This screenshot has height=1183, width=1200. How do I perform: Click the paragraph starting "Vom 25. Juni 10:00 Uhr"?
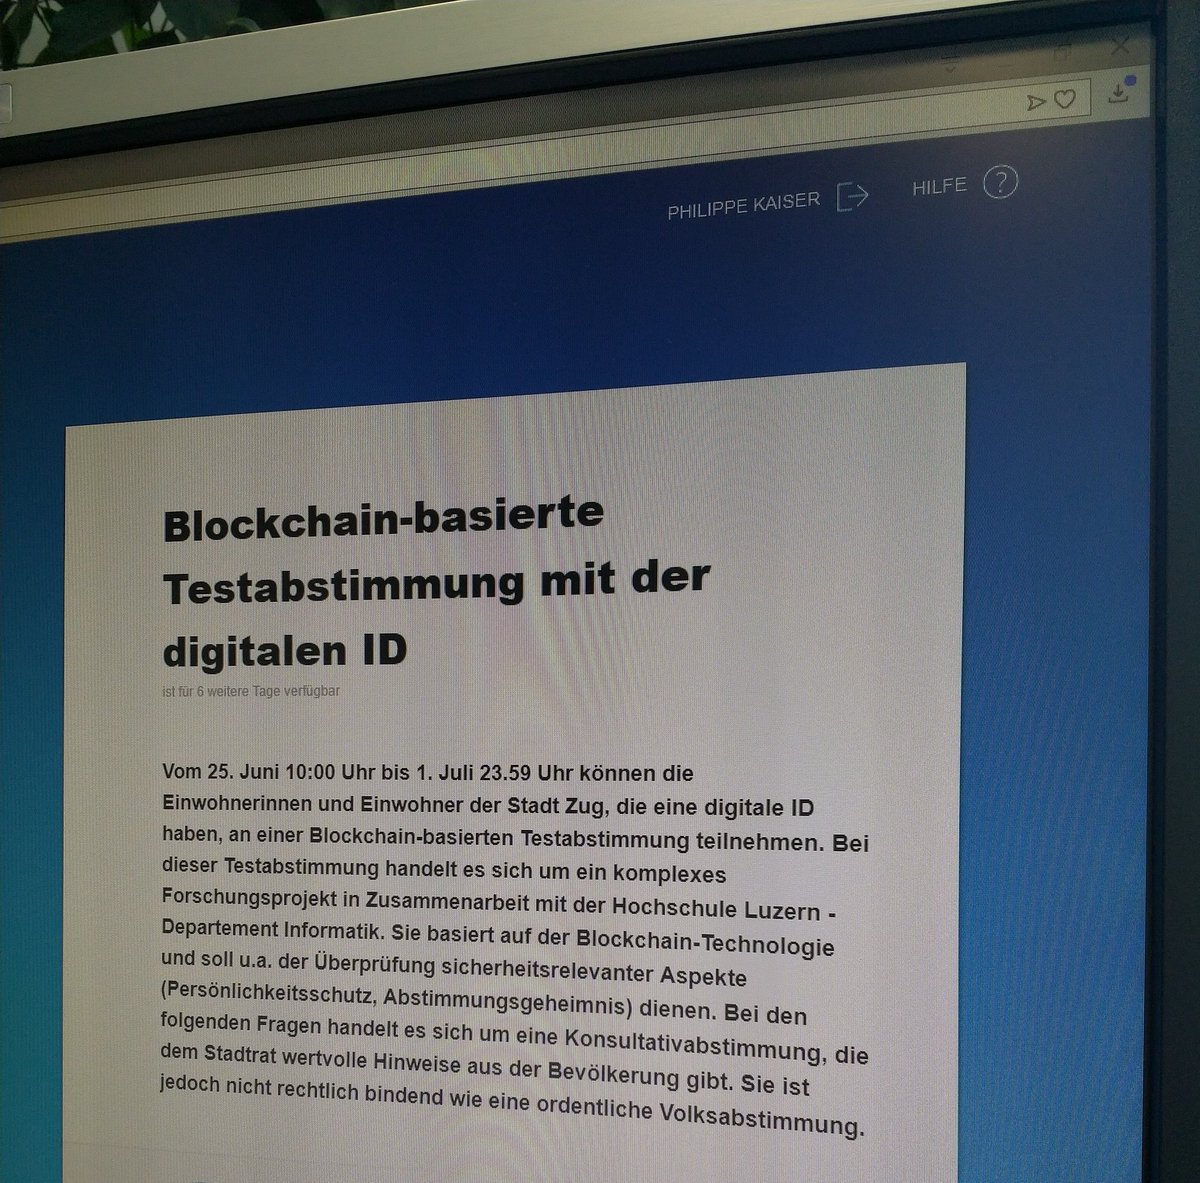515,950
